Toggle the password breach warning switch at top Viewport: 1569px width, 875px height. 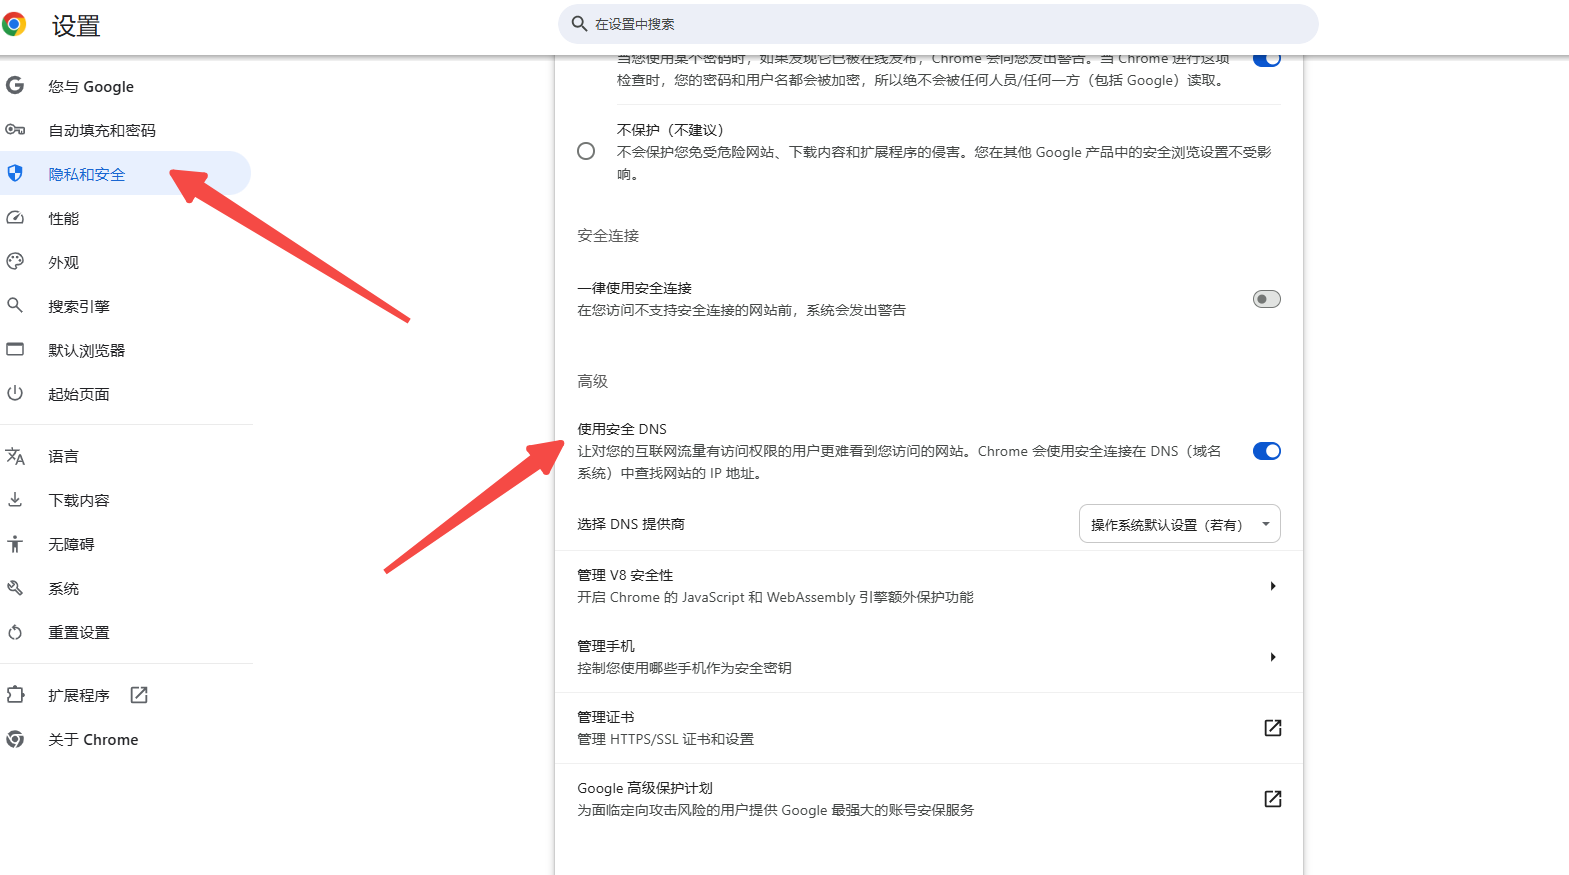click(x=1266, y=59)
